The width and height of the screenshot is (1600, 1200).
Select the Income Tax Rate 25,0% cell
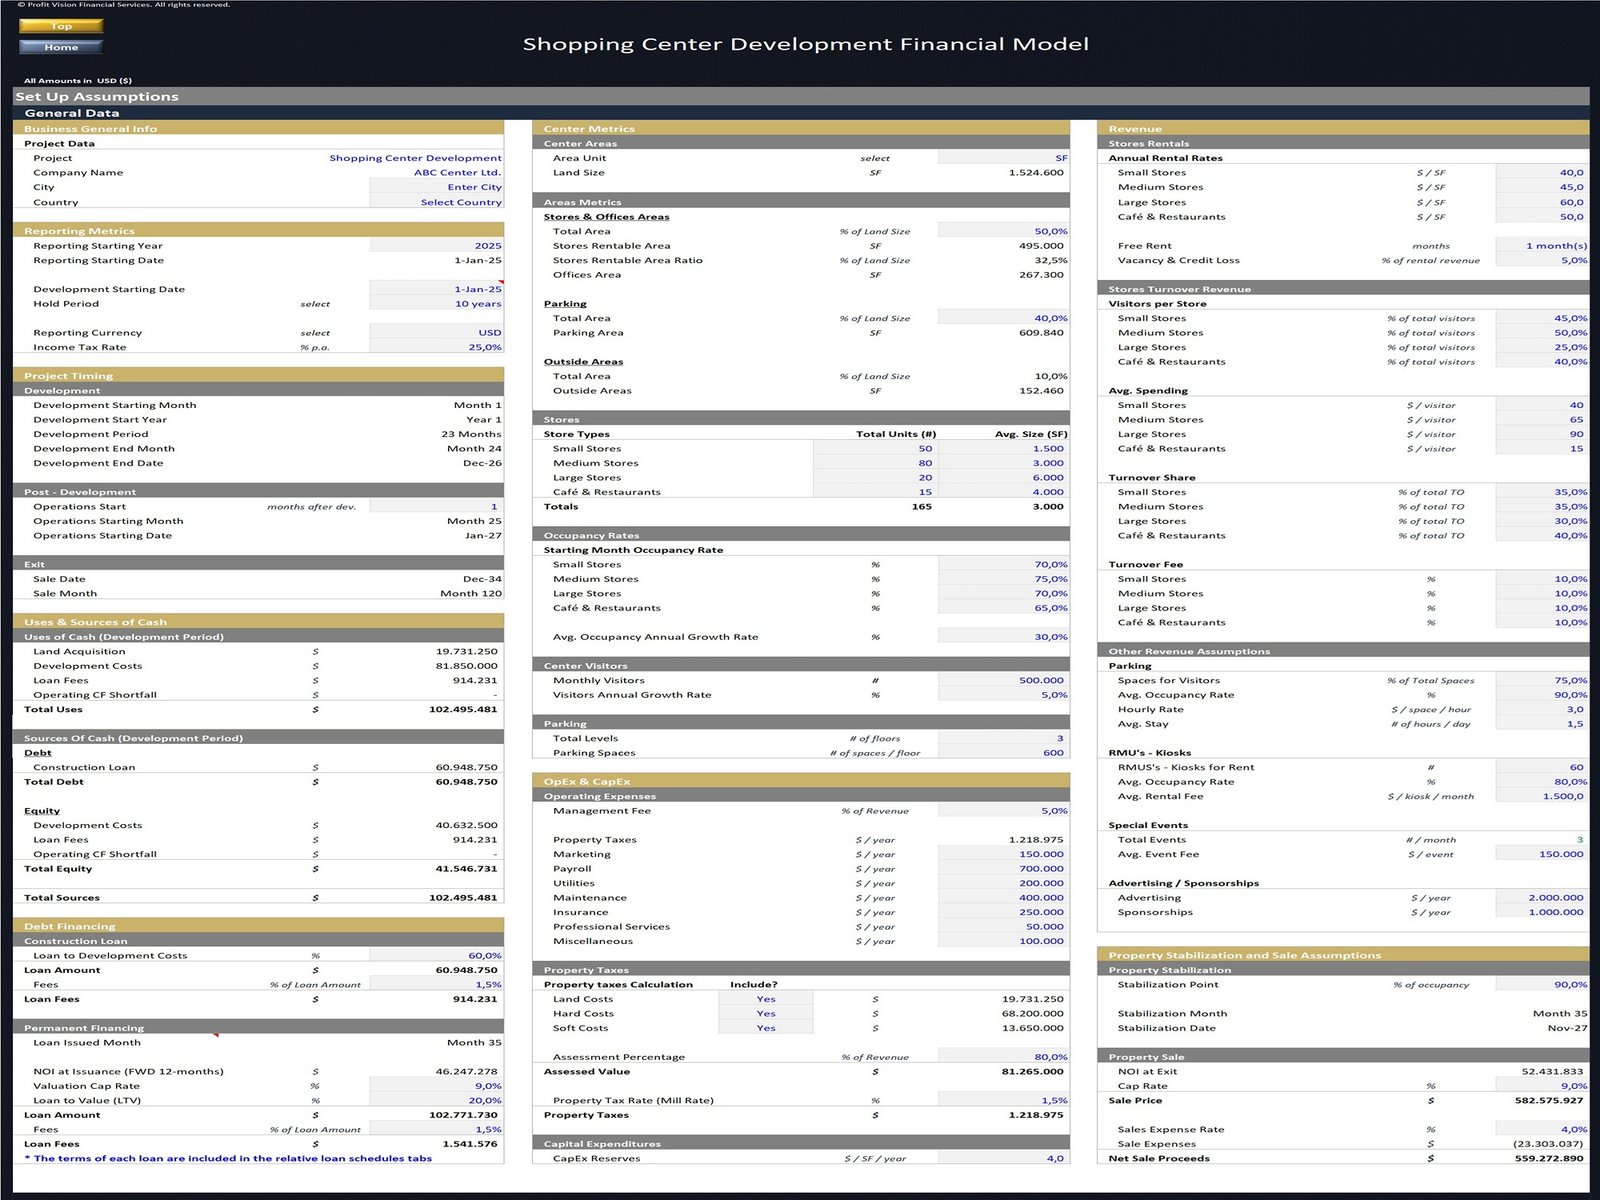click(x=436, y=347)
